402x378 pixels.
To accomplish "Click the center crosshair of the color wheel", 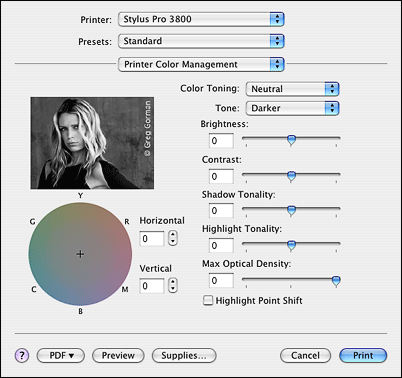I will coord(80,254).
